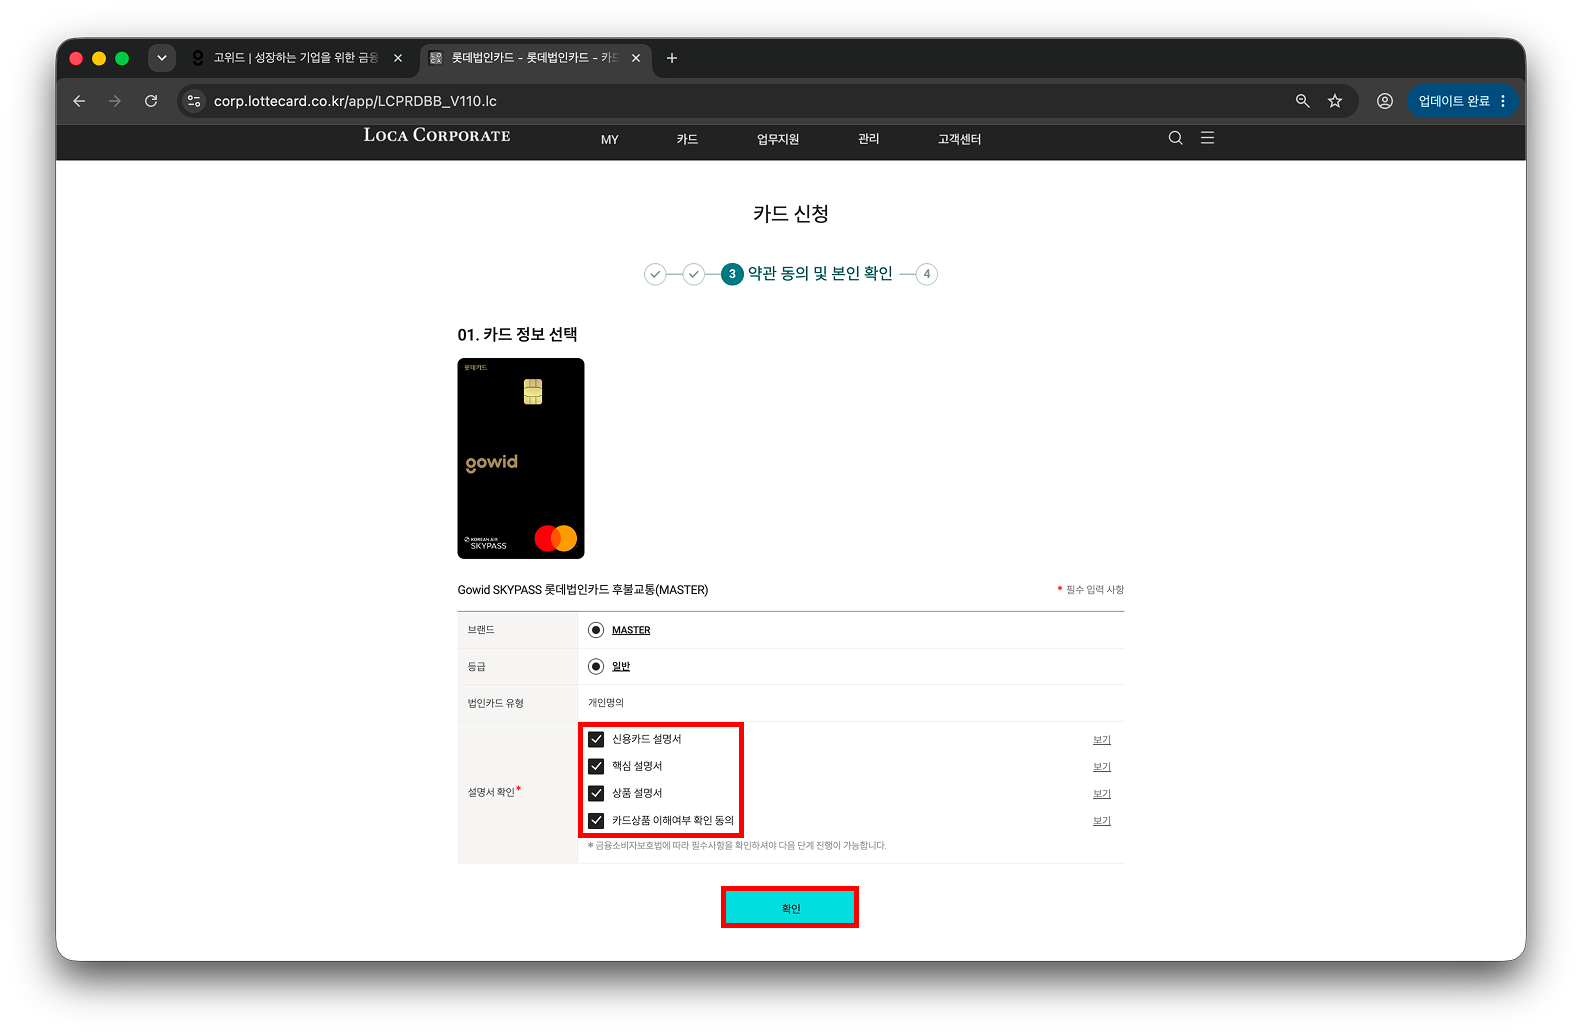Open the 업무지원 menu

tap(778, 140)
